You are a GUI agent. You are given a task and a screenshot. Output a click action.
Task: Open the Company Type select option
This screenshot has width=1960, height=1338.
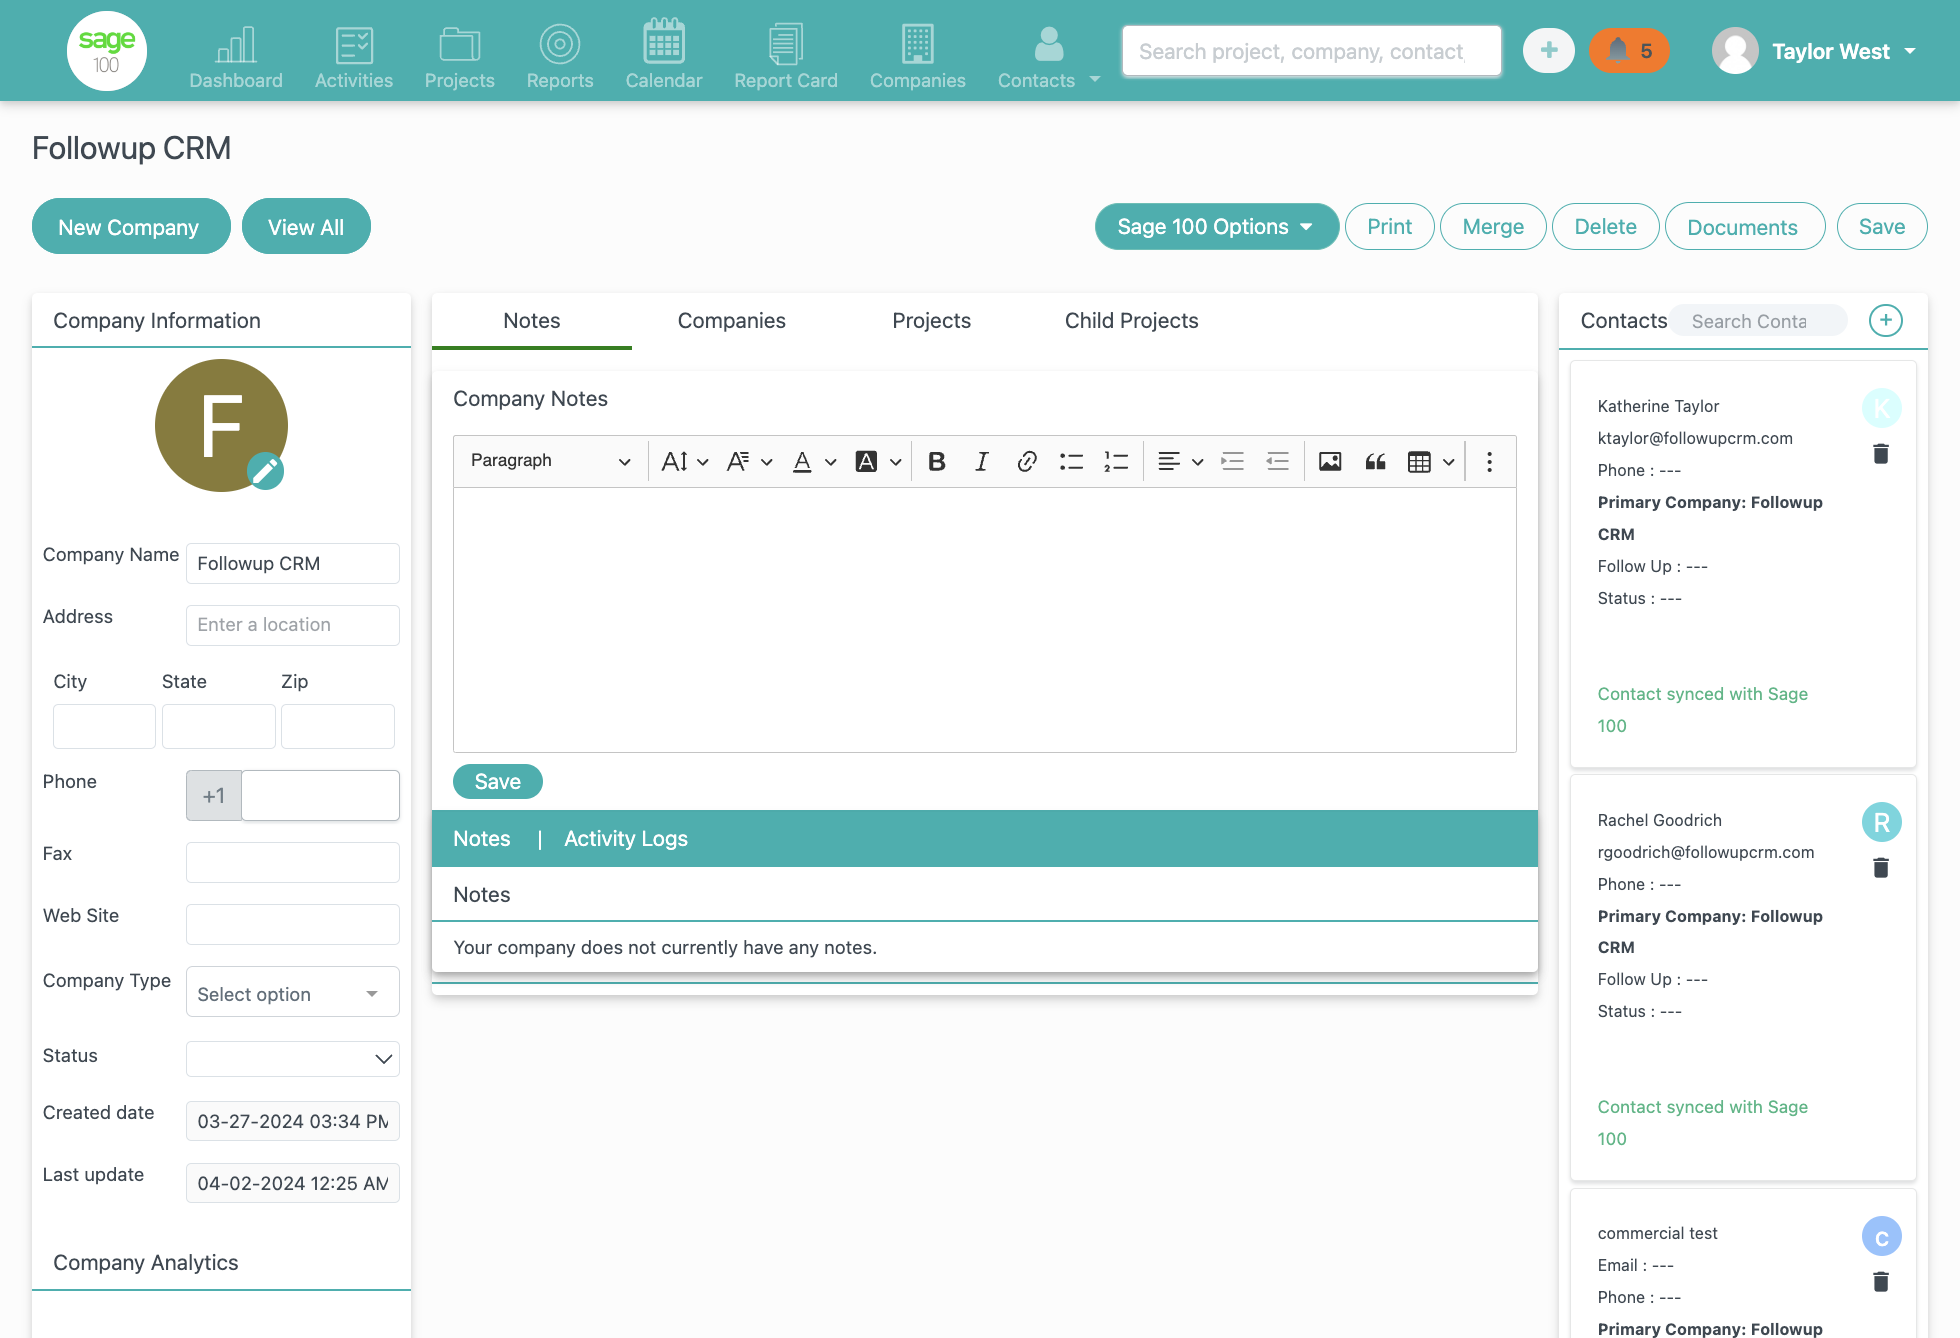(292, 993)
